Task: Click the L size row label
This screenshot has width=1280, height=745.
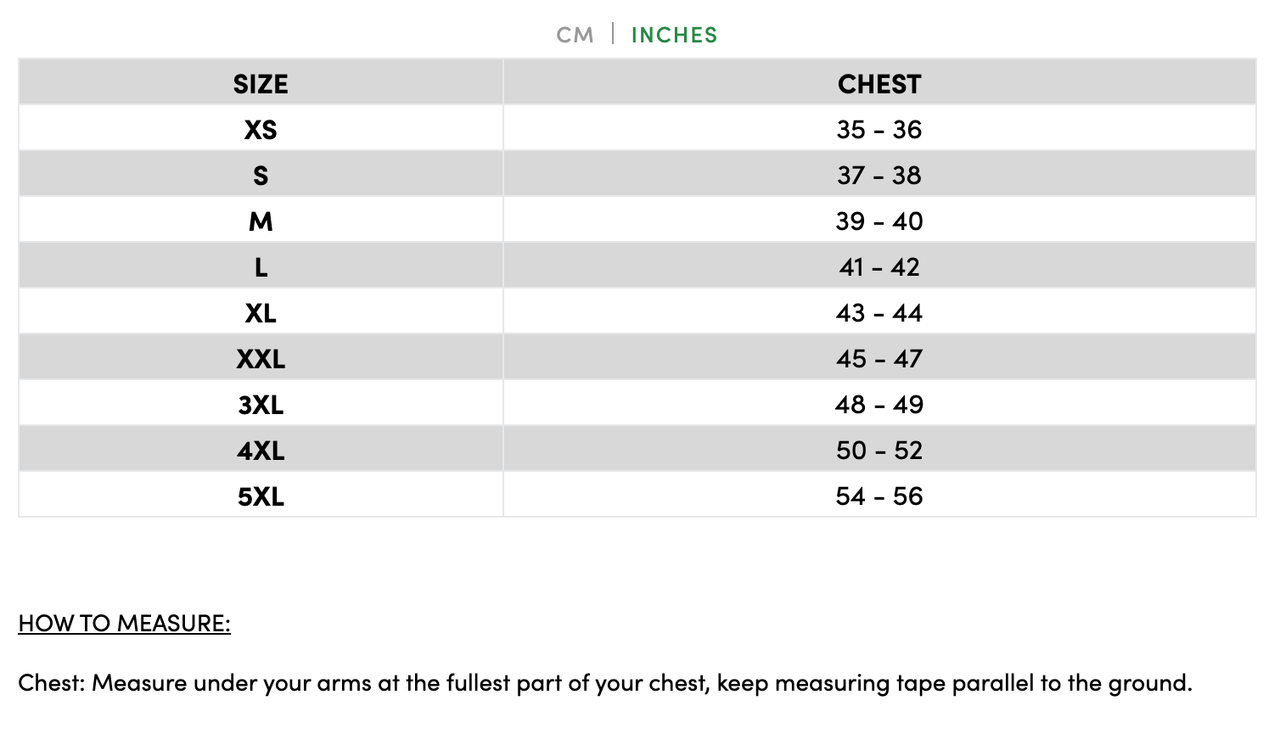Action: tap(261, 267)
